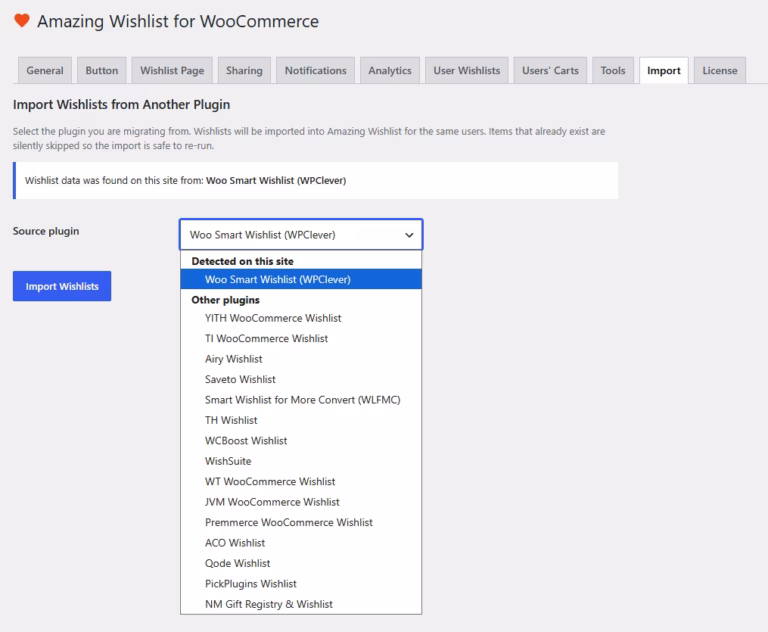The image size is (768, 632).
Task: Switch to the Button tab
Action: (x=102, y=71)
